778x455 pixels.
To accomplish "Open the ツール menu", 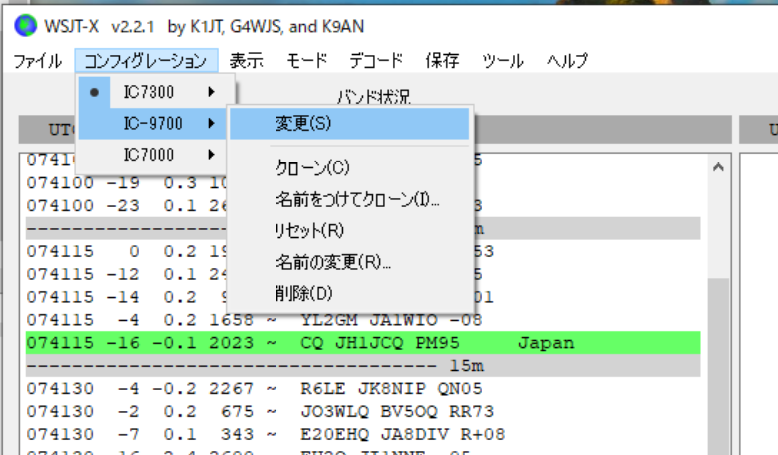I will click(503, 61).
